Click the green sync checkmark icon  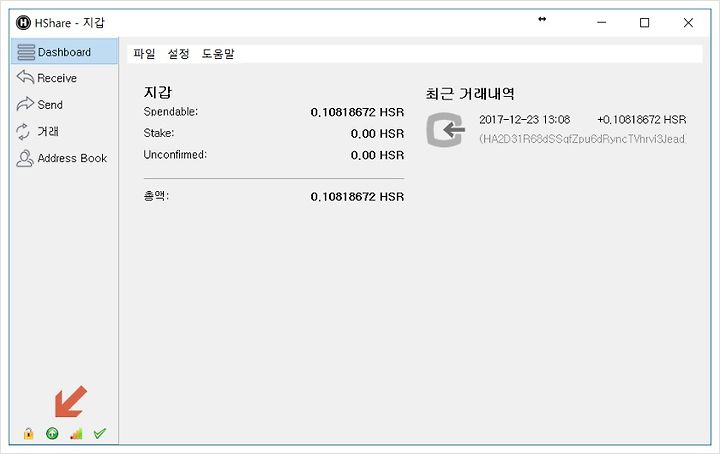pos(100,432)
